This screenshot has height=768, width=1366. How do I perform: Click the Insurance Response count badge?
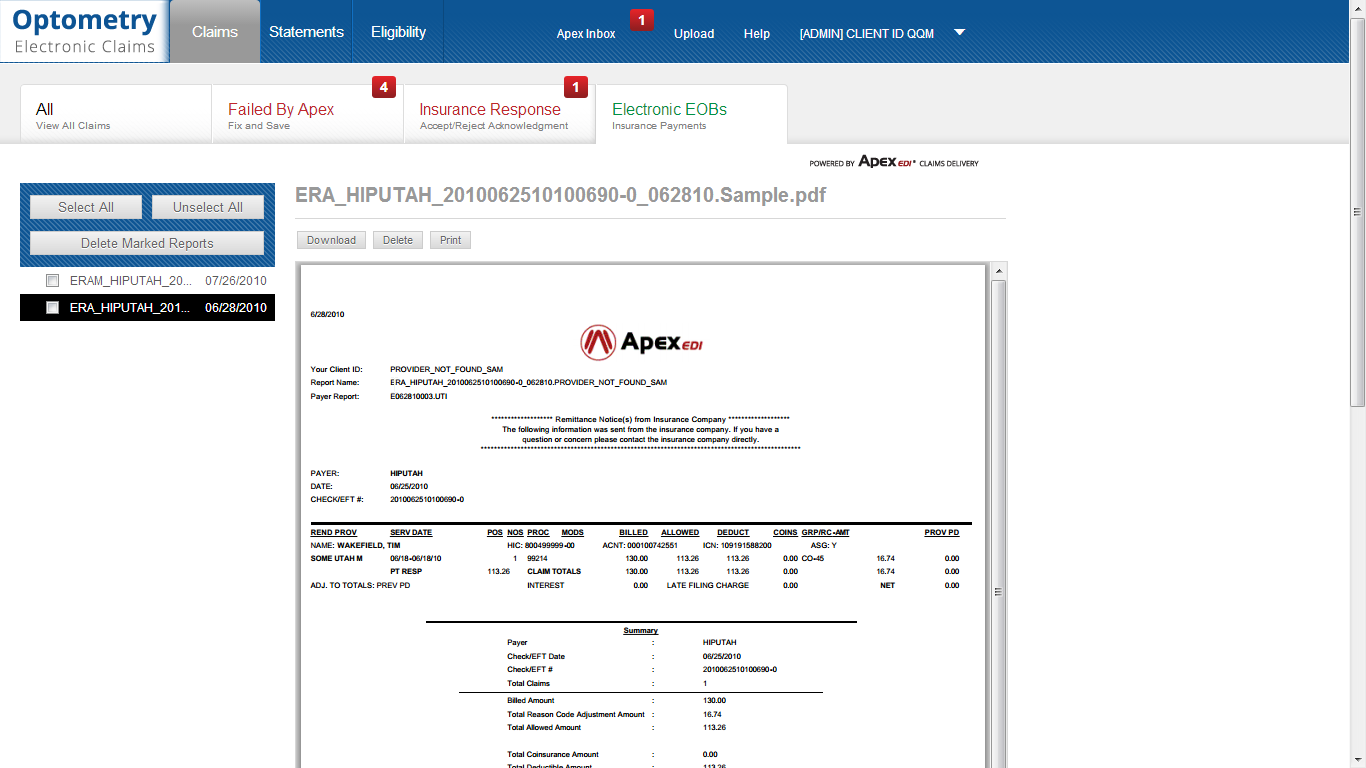pyautogui.click(x=576, y=87)
